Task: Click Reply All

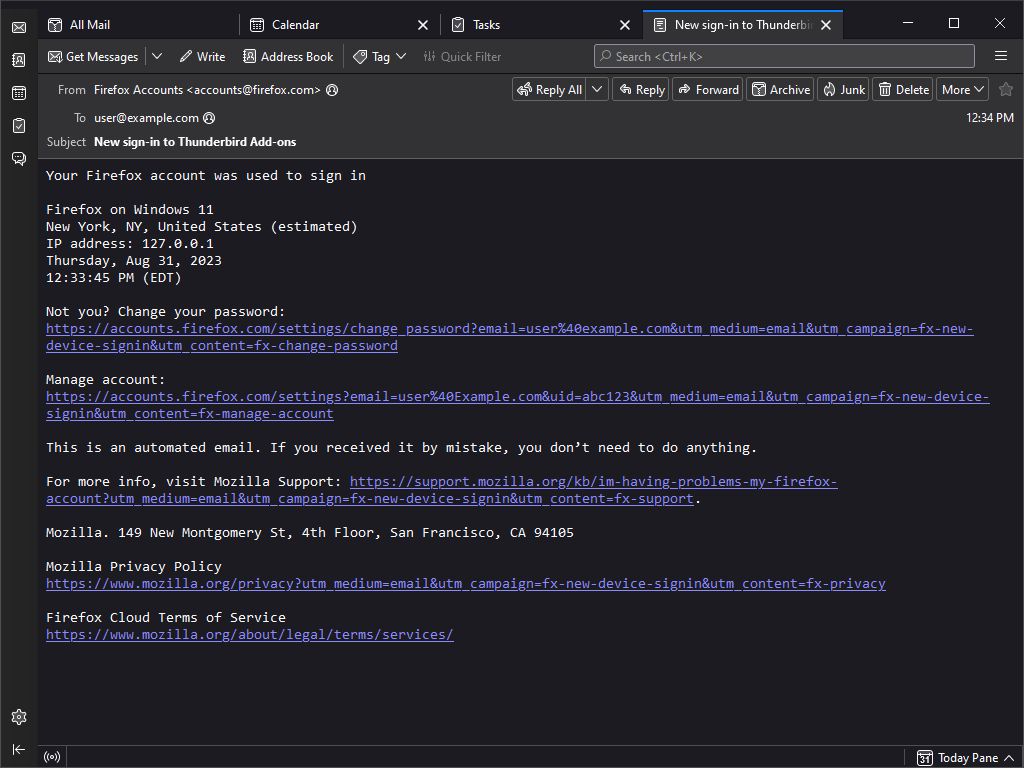Action: tap(550, 89)
